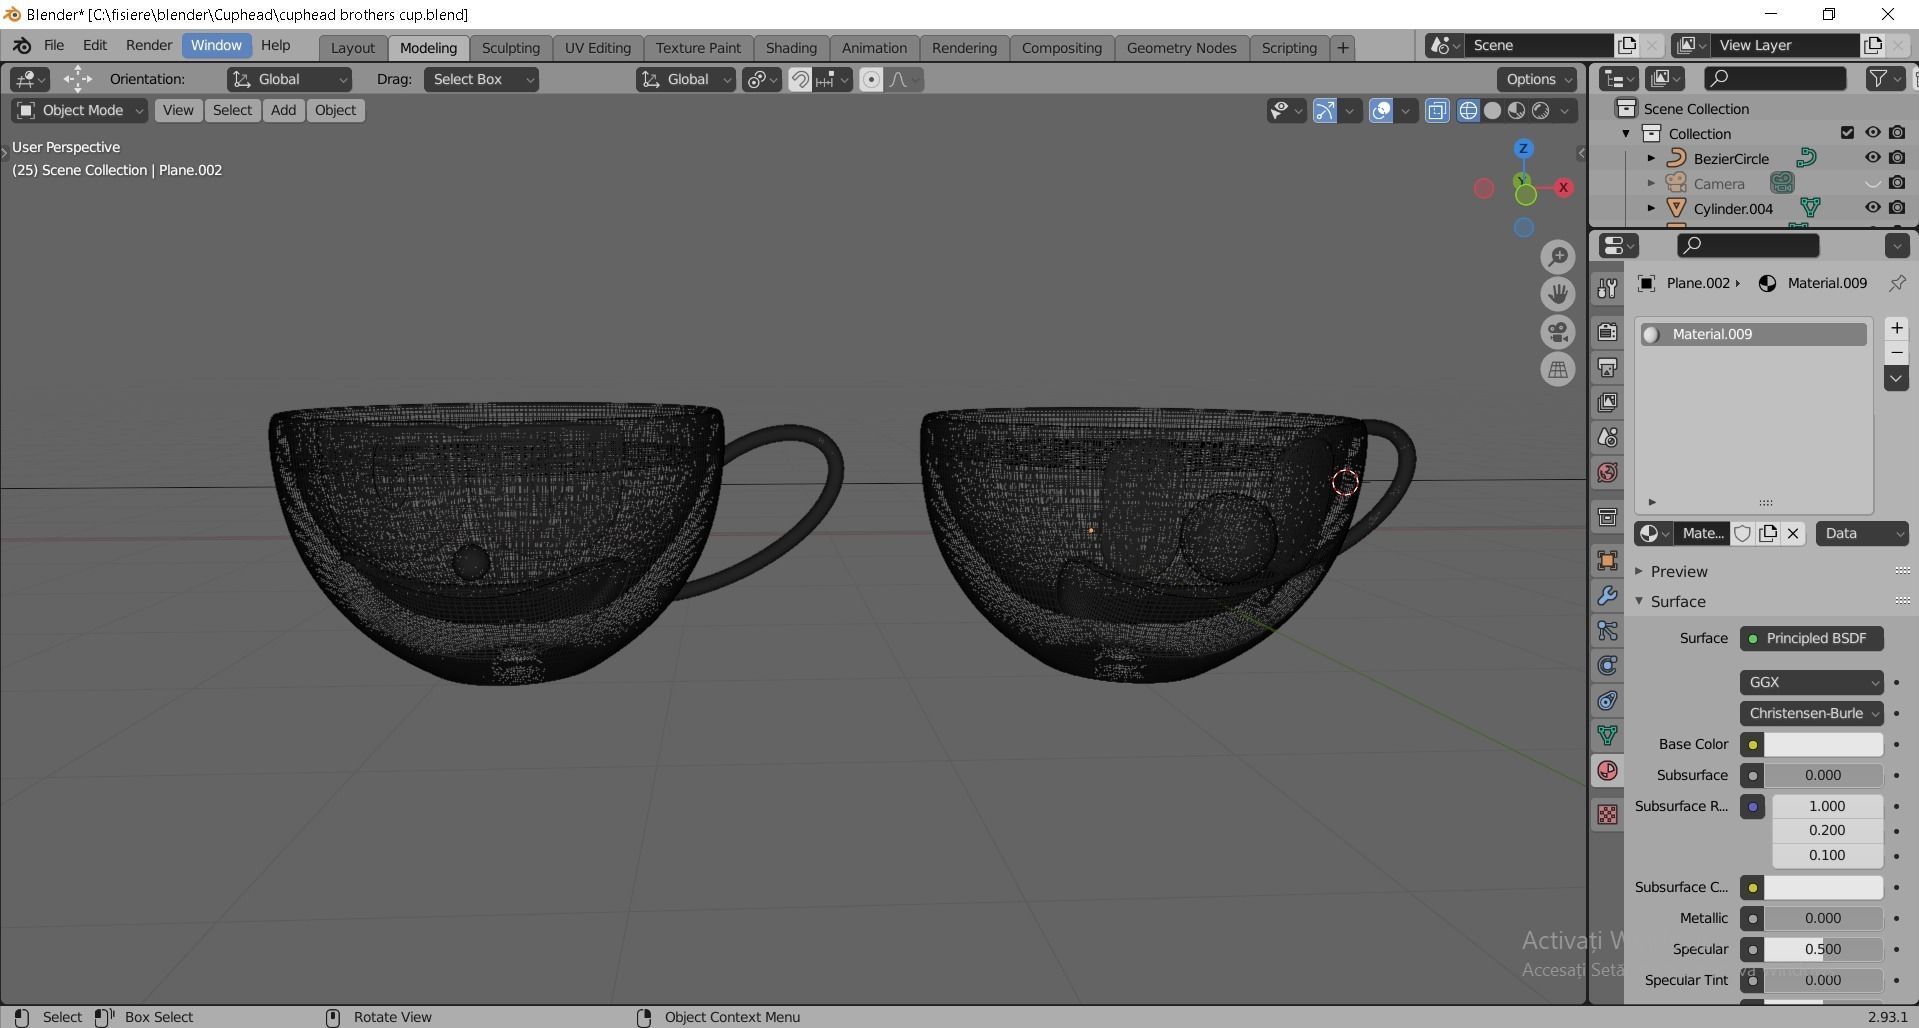
Task: Open the Object Mode dropdown
Action: (x=79, y=110)
